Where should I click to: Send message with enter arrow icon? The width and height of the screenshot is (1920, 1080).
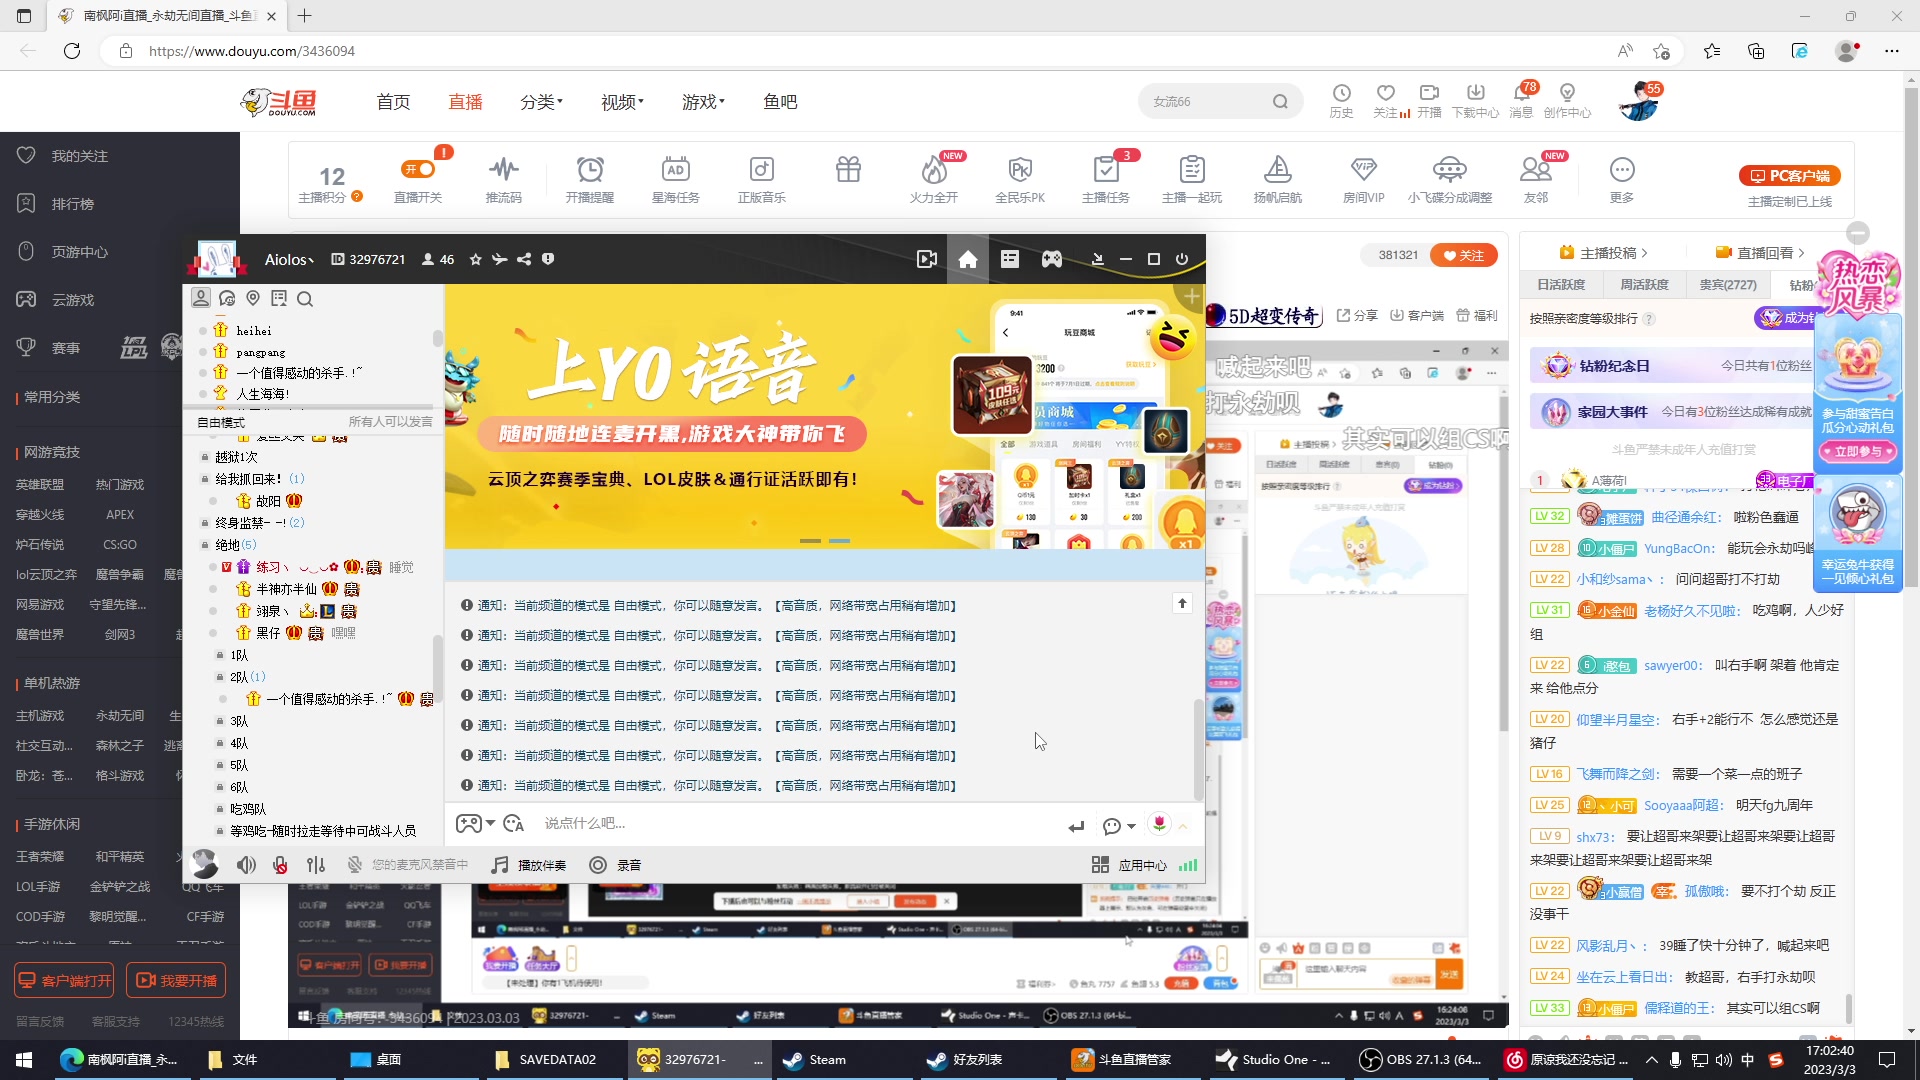pos(1076,826)
